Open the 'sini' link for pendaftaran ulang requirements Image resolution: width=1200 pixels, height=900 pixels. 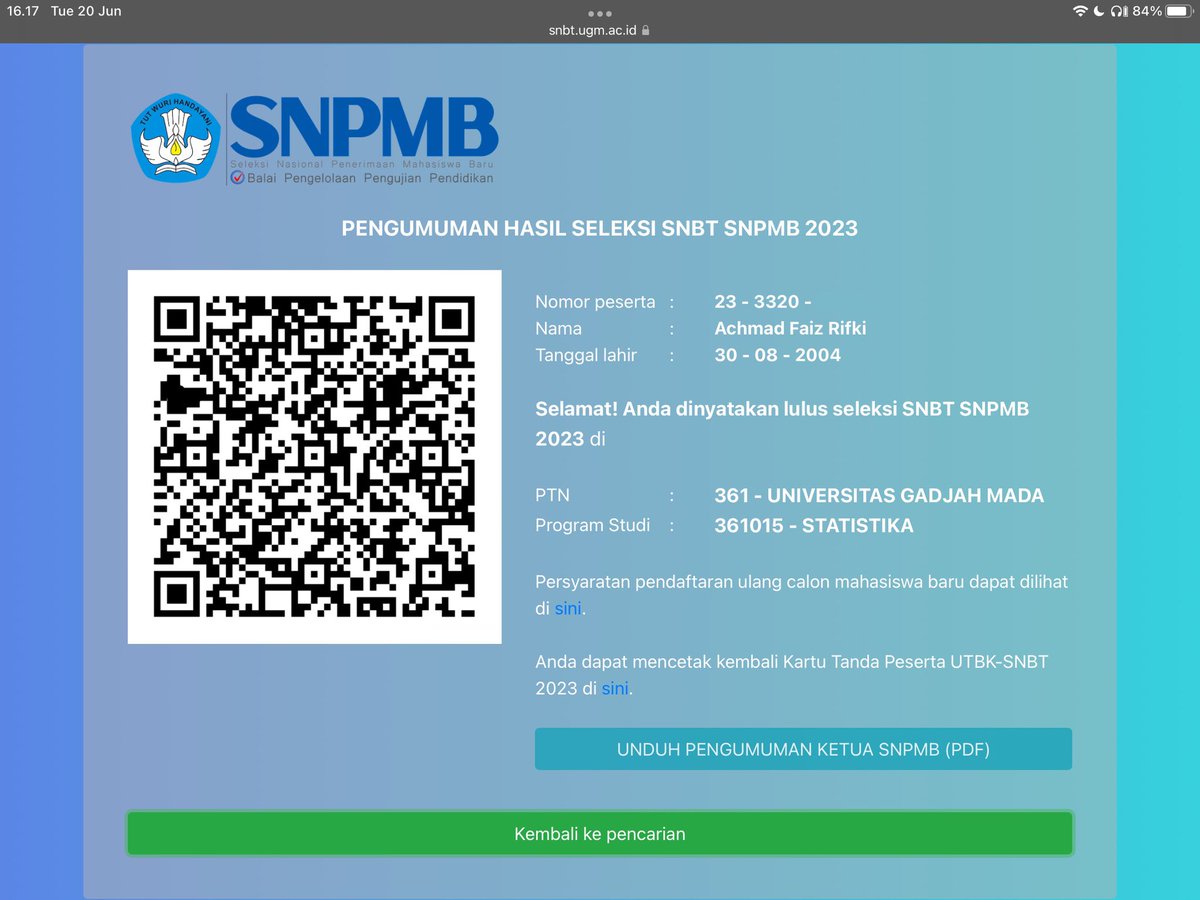[x=568, y=608]
